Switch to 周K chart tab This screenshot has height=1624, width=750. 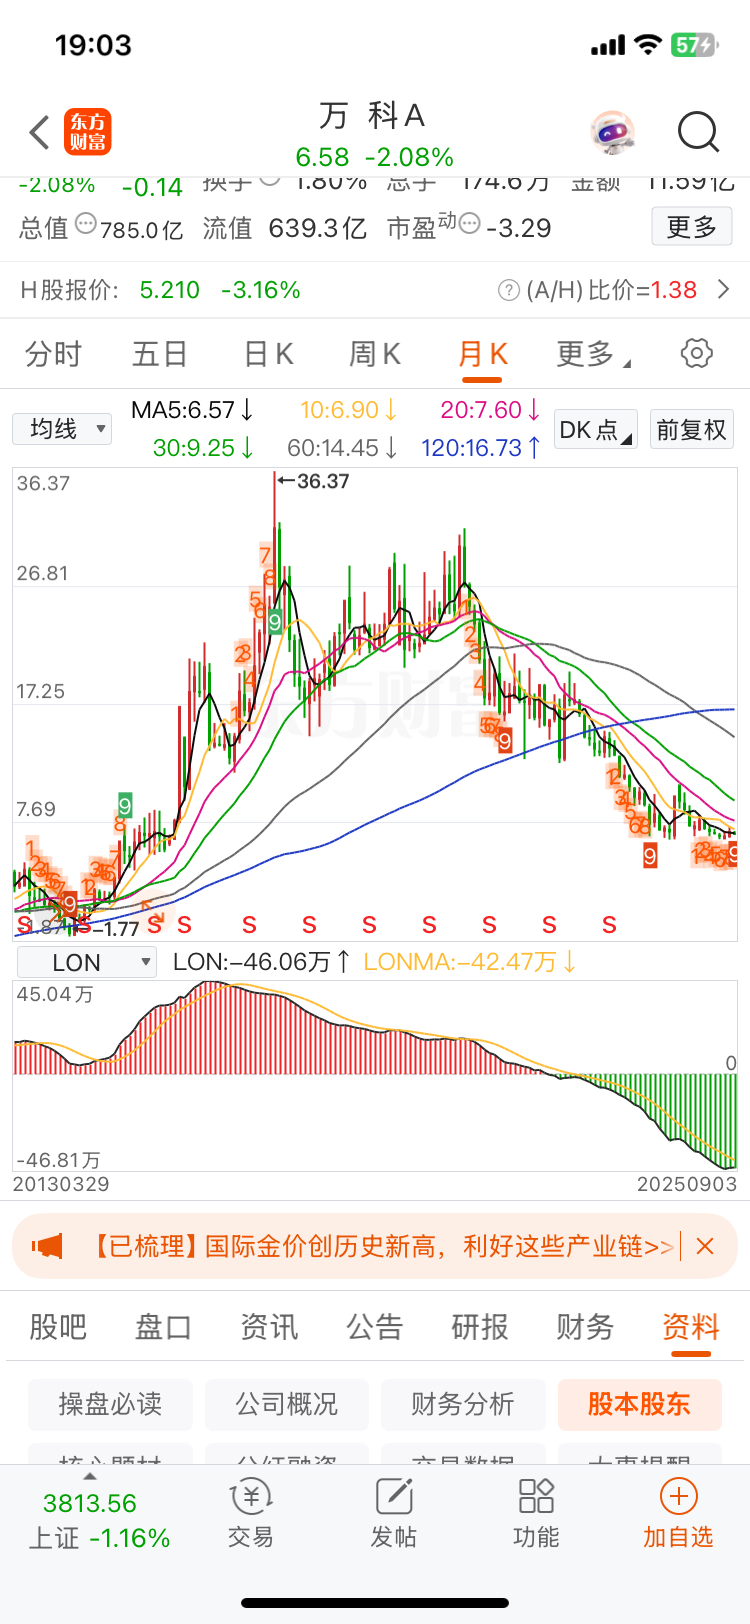375,353
